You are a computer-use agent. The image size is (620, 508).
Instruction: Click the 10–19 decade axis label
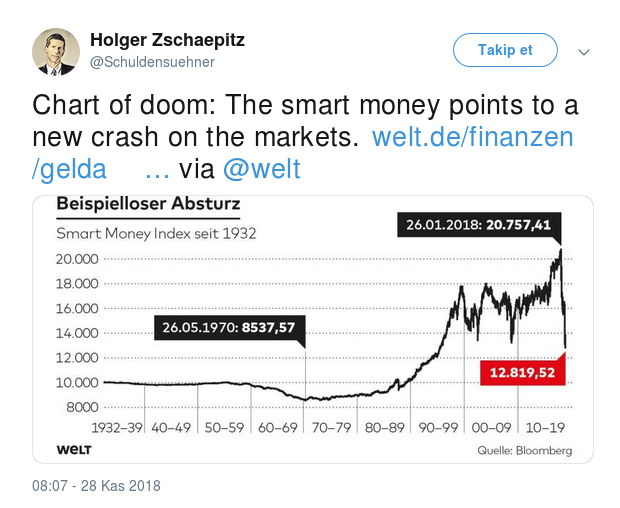pos(545,428)
